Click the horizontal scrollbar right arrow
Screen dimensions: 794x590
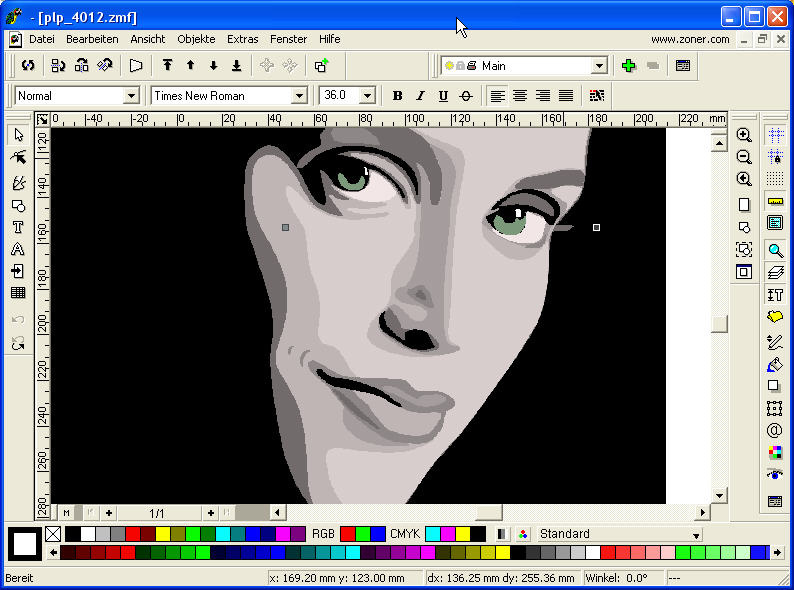click(702, 513)
